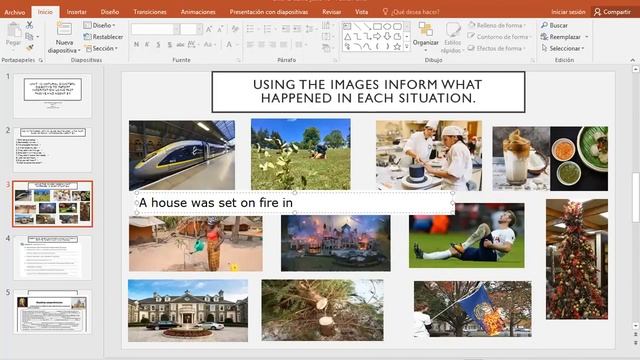Toggle align text right
640x360 pixels.
click(x=273, y=44)
